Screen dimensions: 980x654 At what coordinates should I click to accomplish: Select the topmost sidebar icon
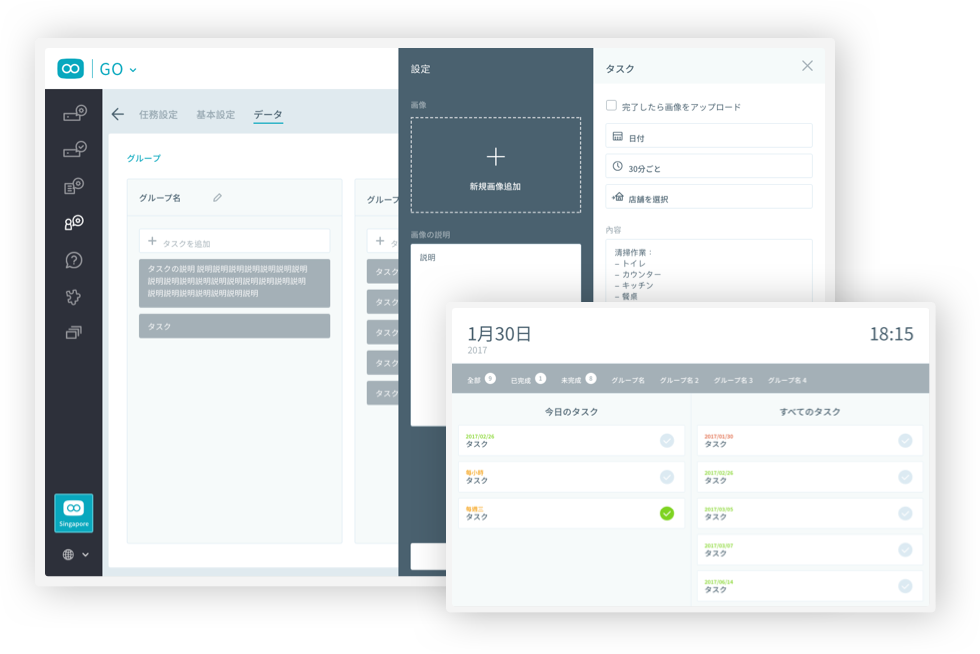point(73,113)
